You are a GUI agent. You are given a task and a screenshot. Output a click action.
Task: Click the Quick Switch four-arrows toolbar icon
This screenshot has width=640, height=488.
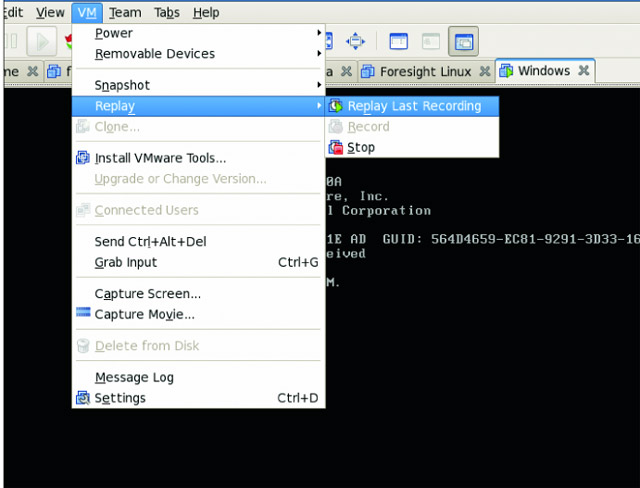pos(355,41)
